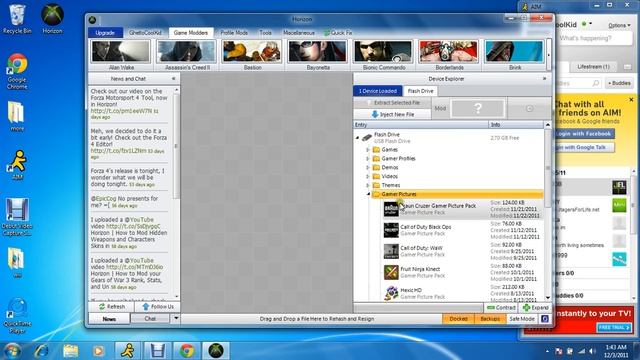
Task: Toggle the Backups option
Action: [490, 319]
